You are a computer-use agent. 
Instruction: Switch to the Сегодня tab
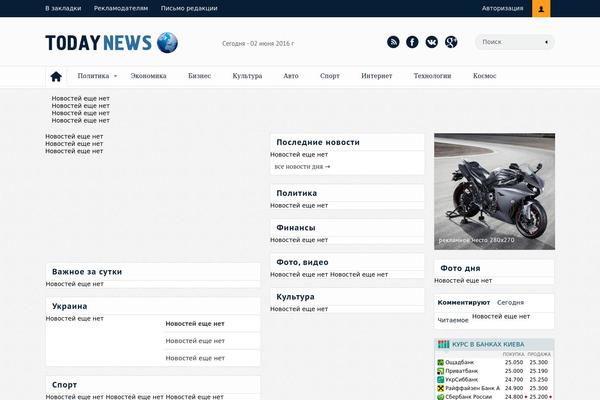[x=510, y=302]
